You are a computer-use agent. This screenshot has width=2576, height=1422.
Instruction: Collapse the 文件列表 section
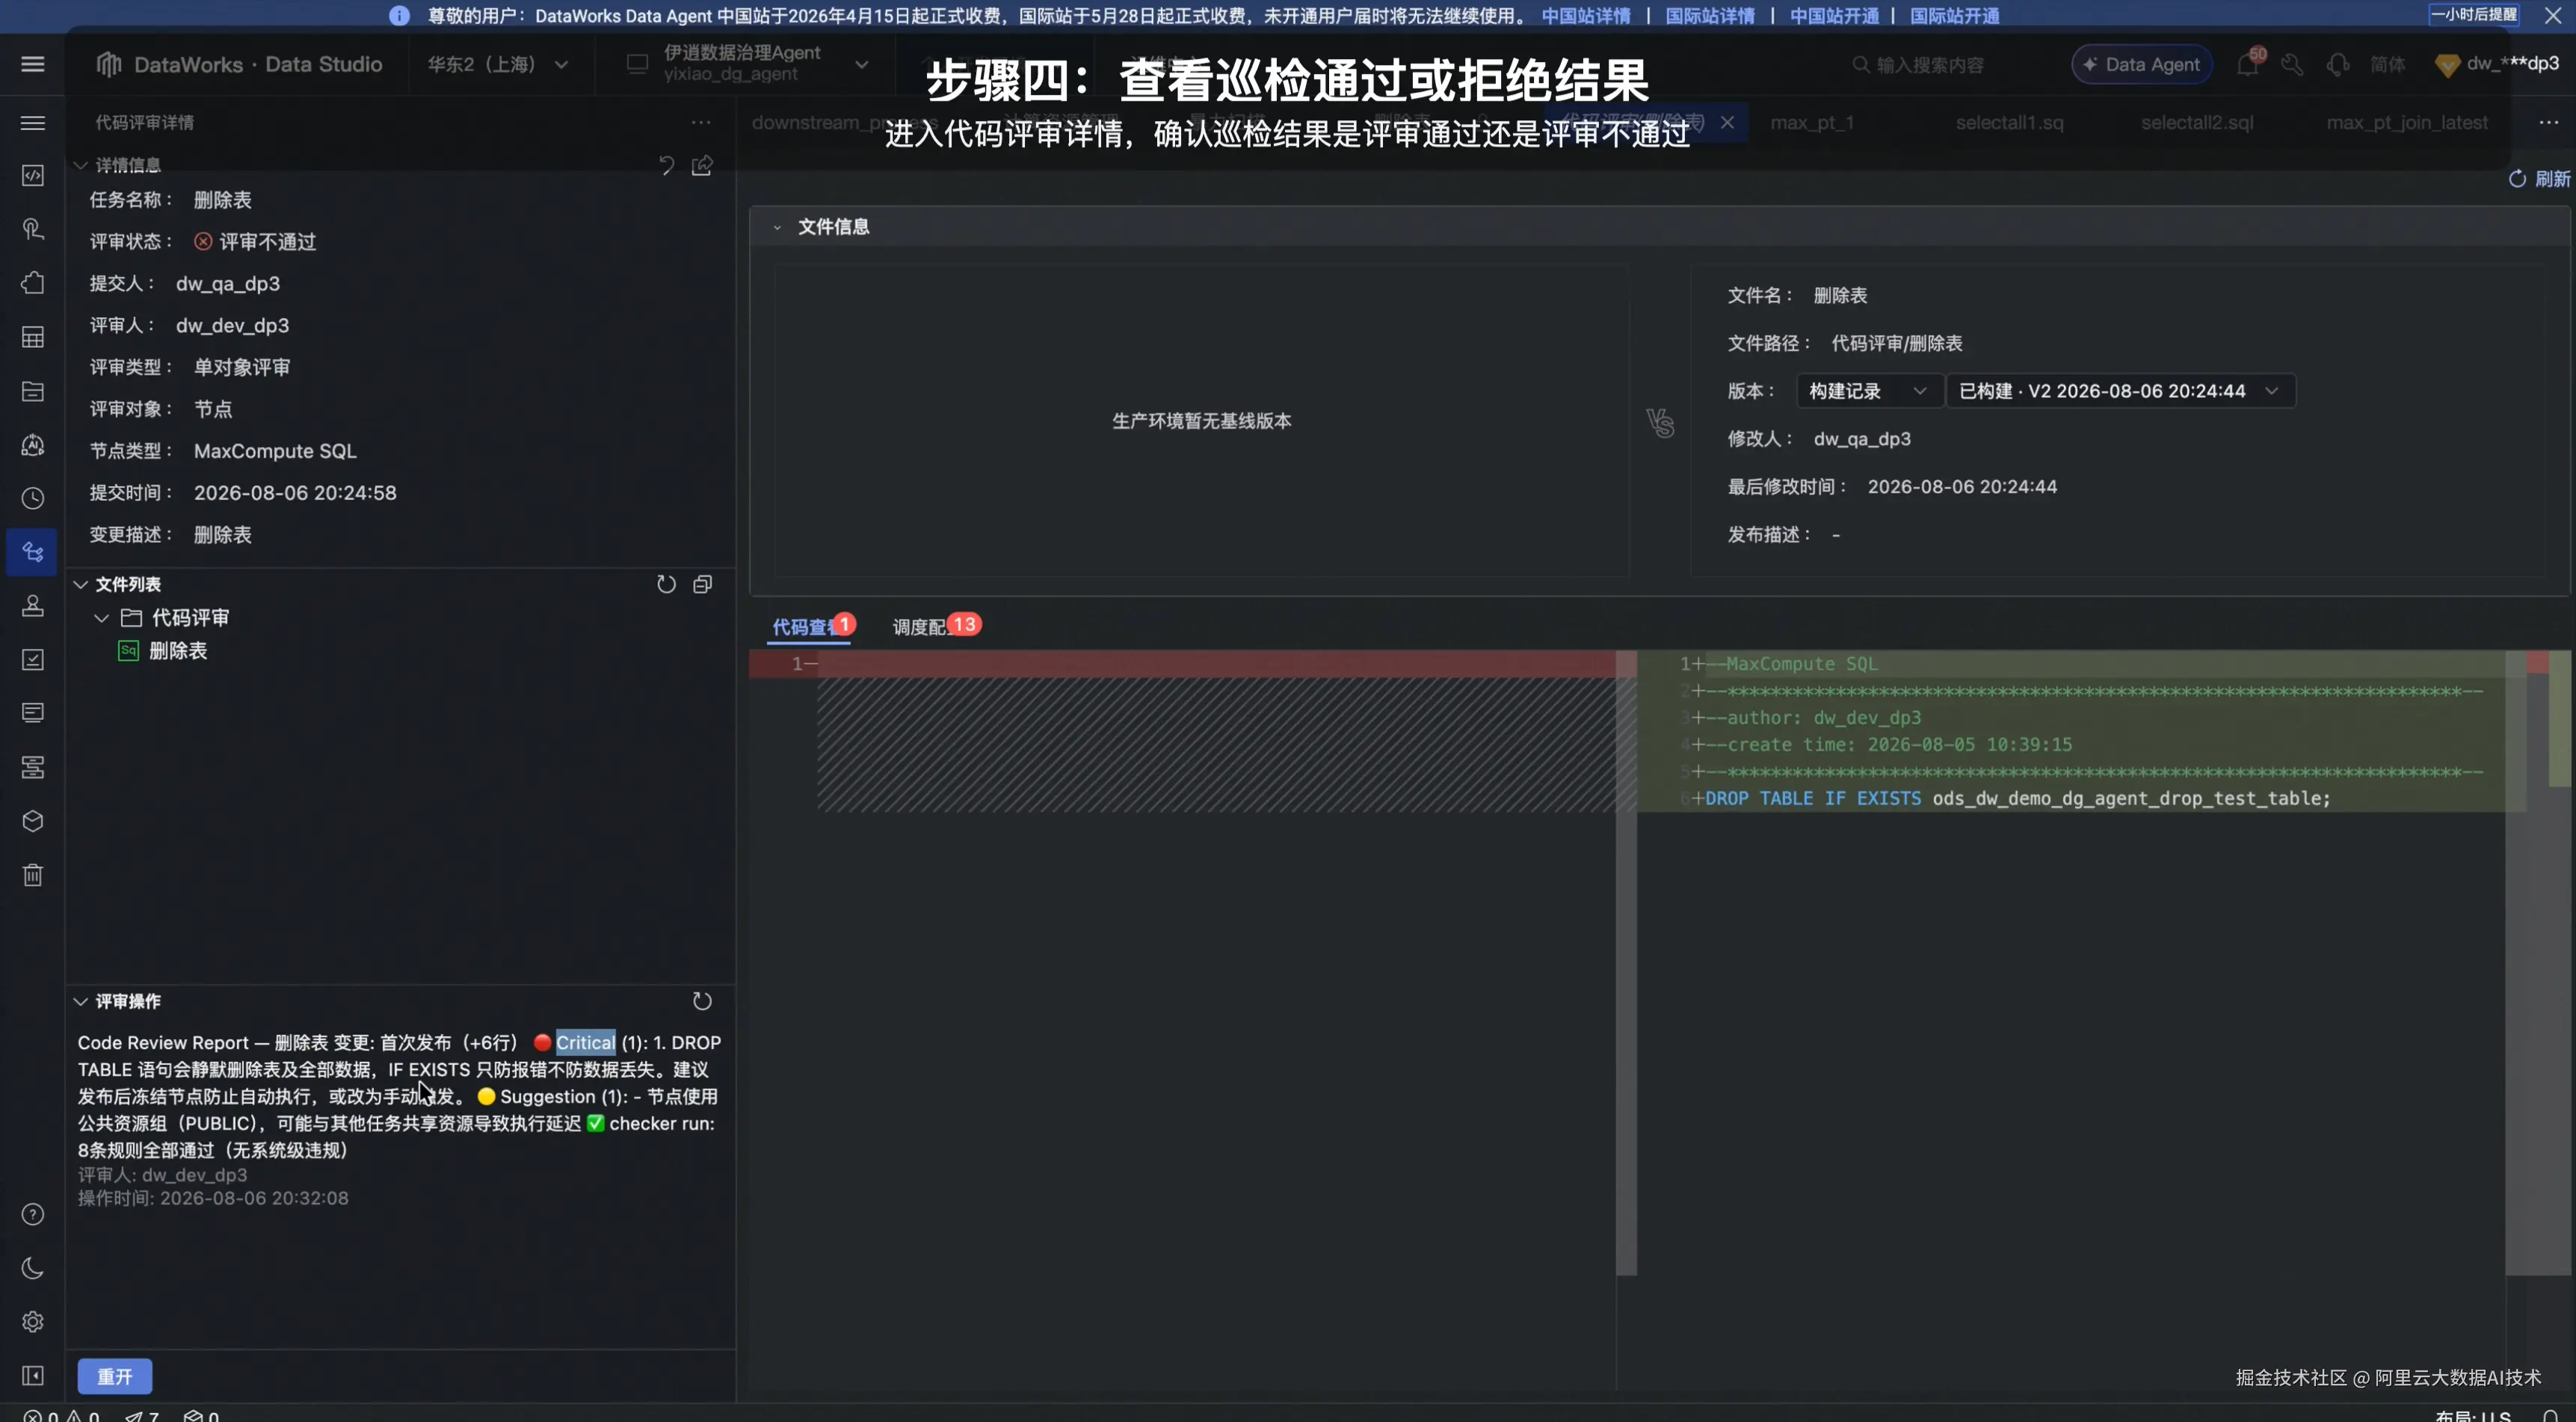81,584
